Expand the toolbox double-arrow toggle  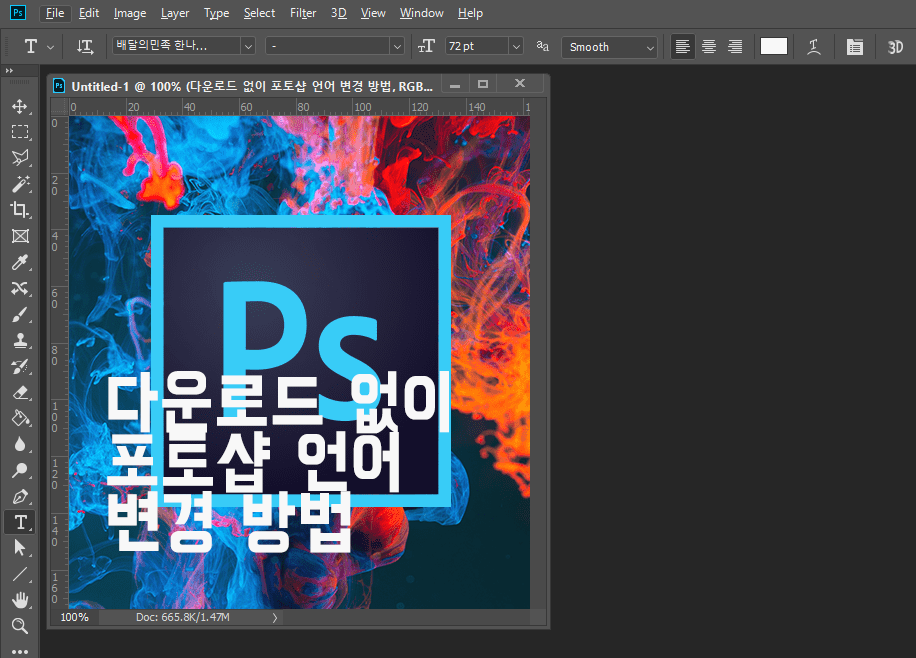click(x=9, y=71)
